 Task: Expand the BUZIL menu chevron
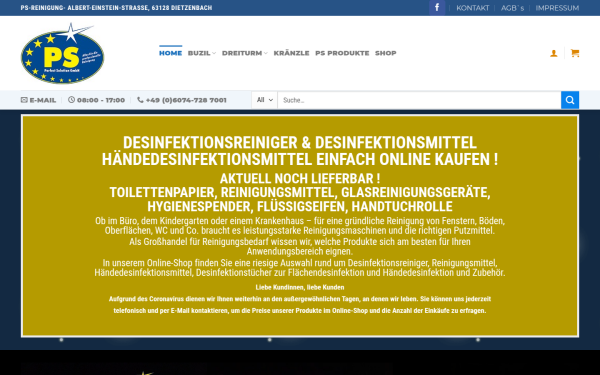pos(214,54)
